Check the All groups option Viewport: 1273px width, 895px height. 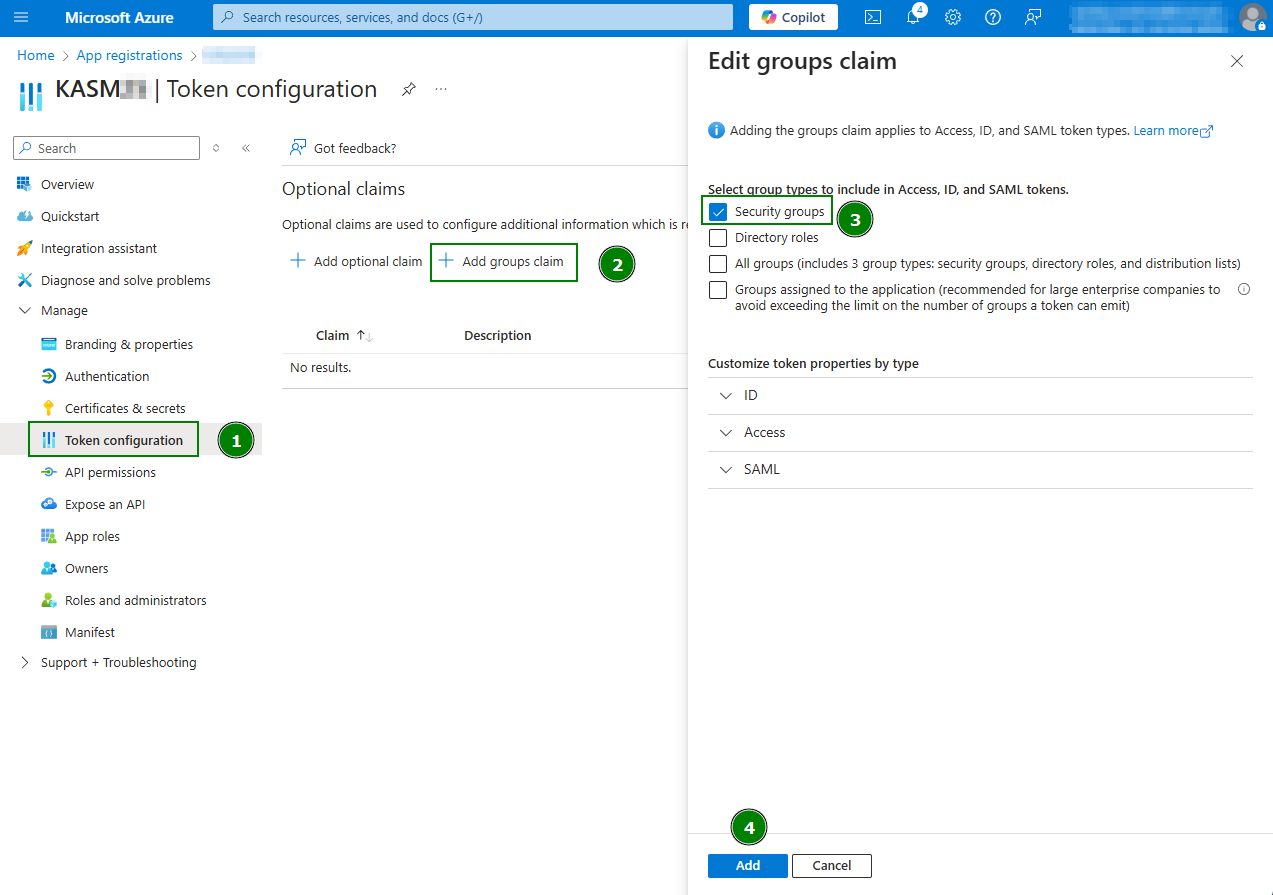716,263
